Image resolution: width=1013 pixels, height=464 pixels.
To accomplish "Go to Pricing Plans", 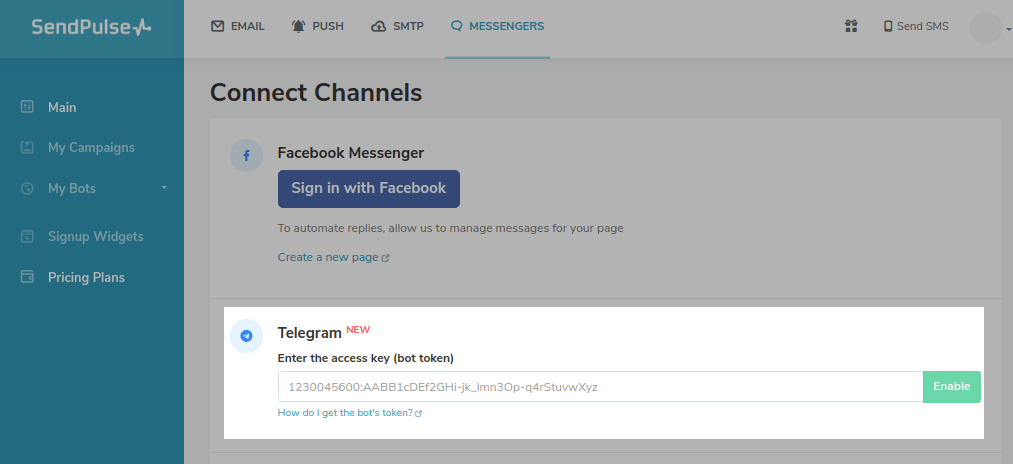I will pyautogui.click(x=87, y=277).
